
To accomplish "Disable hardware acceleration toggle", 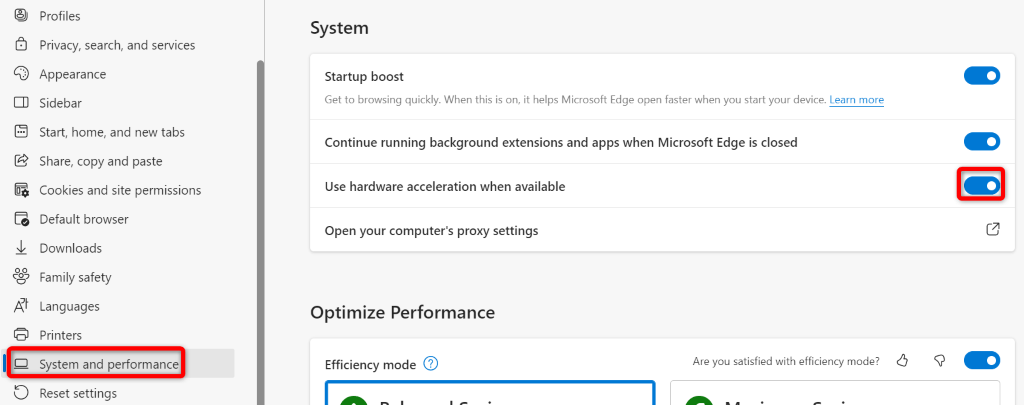I will [x=981, y=186].
